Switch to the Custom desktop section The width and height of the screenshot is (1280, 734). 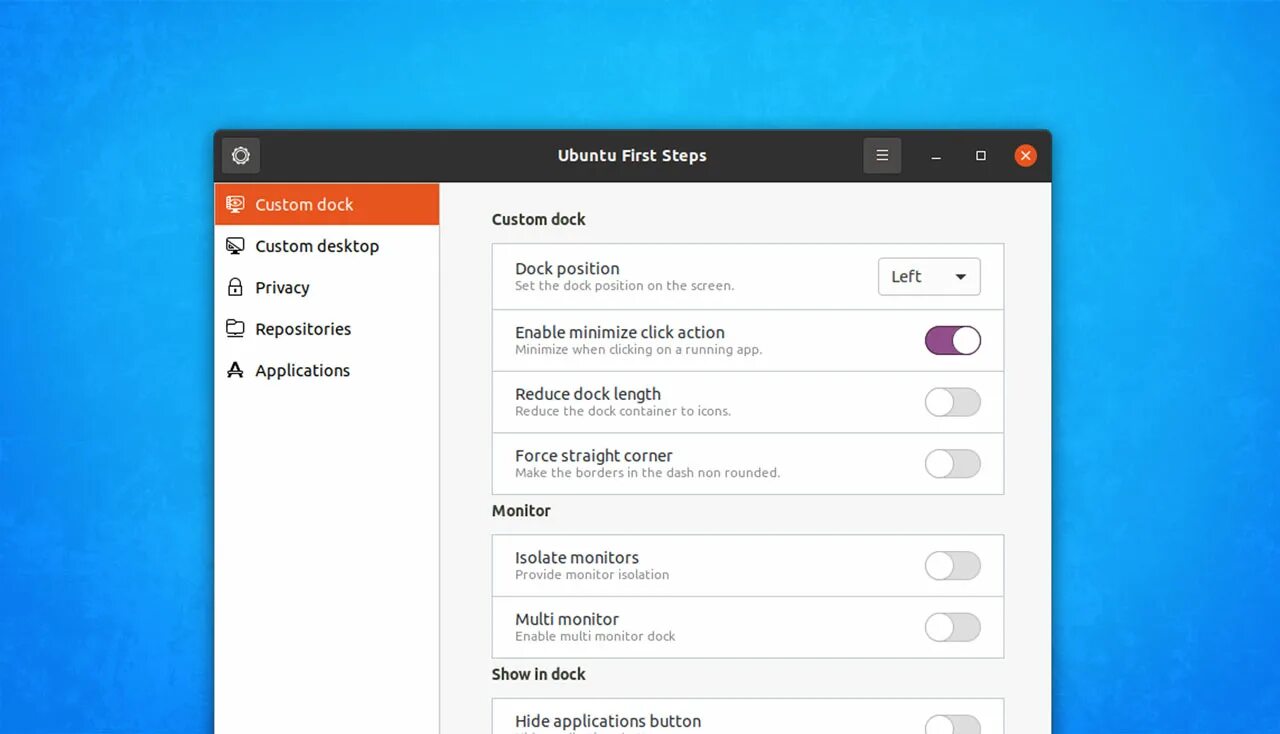(x=327, y=246)
